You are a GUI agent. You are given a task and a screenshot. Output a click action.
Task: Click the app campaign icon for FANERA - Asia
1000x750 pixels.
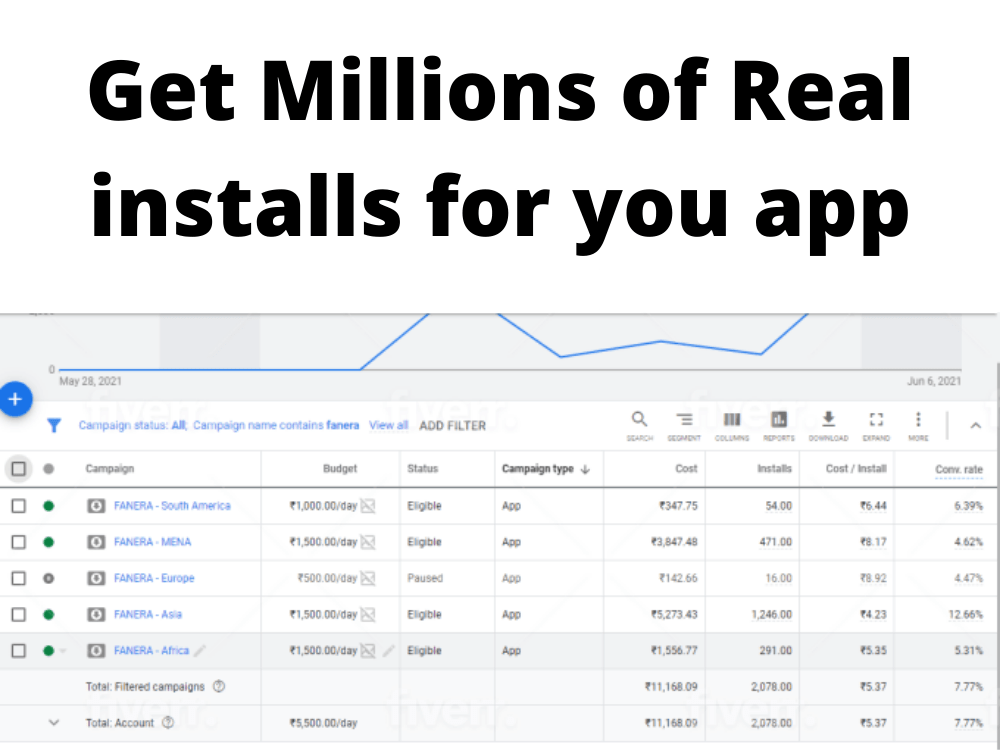[x=96, y=615]
